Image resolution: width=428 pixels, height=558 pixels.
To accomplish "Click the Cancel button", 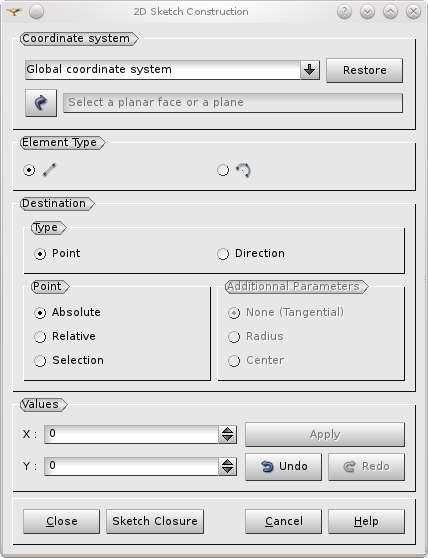I will [283, 521].
